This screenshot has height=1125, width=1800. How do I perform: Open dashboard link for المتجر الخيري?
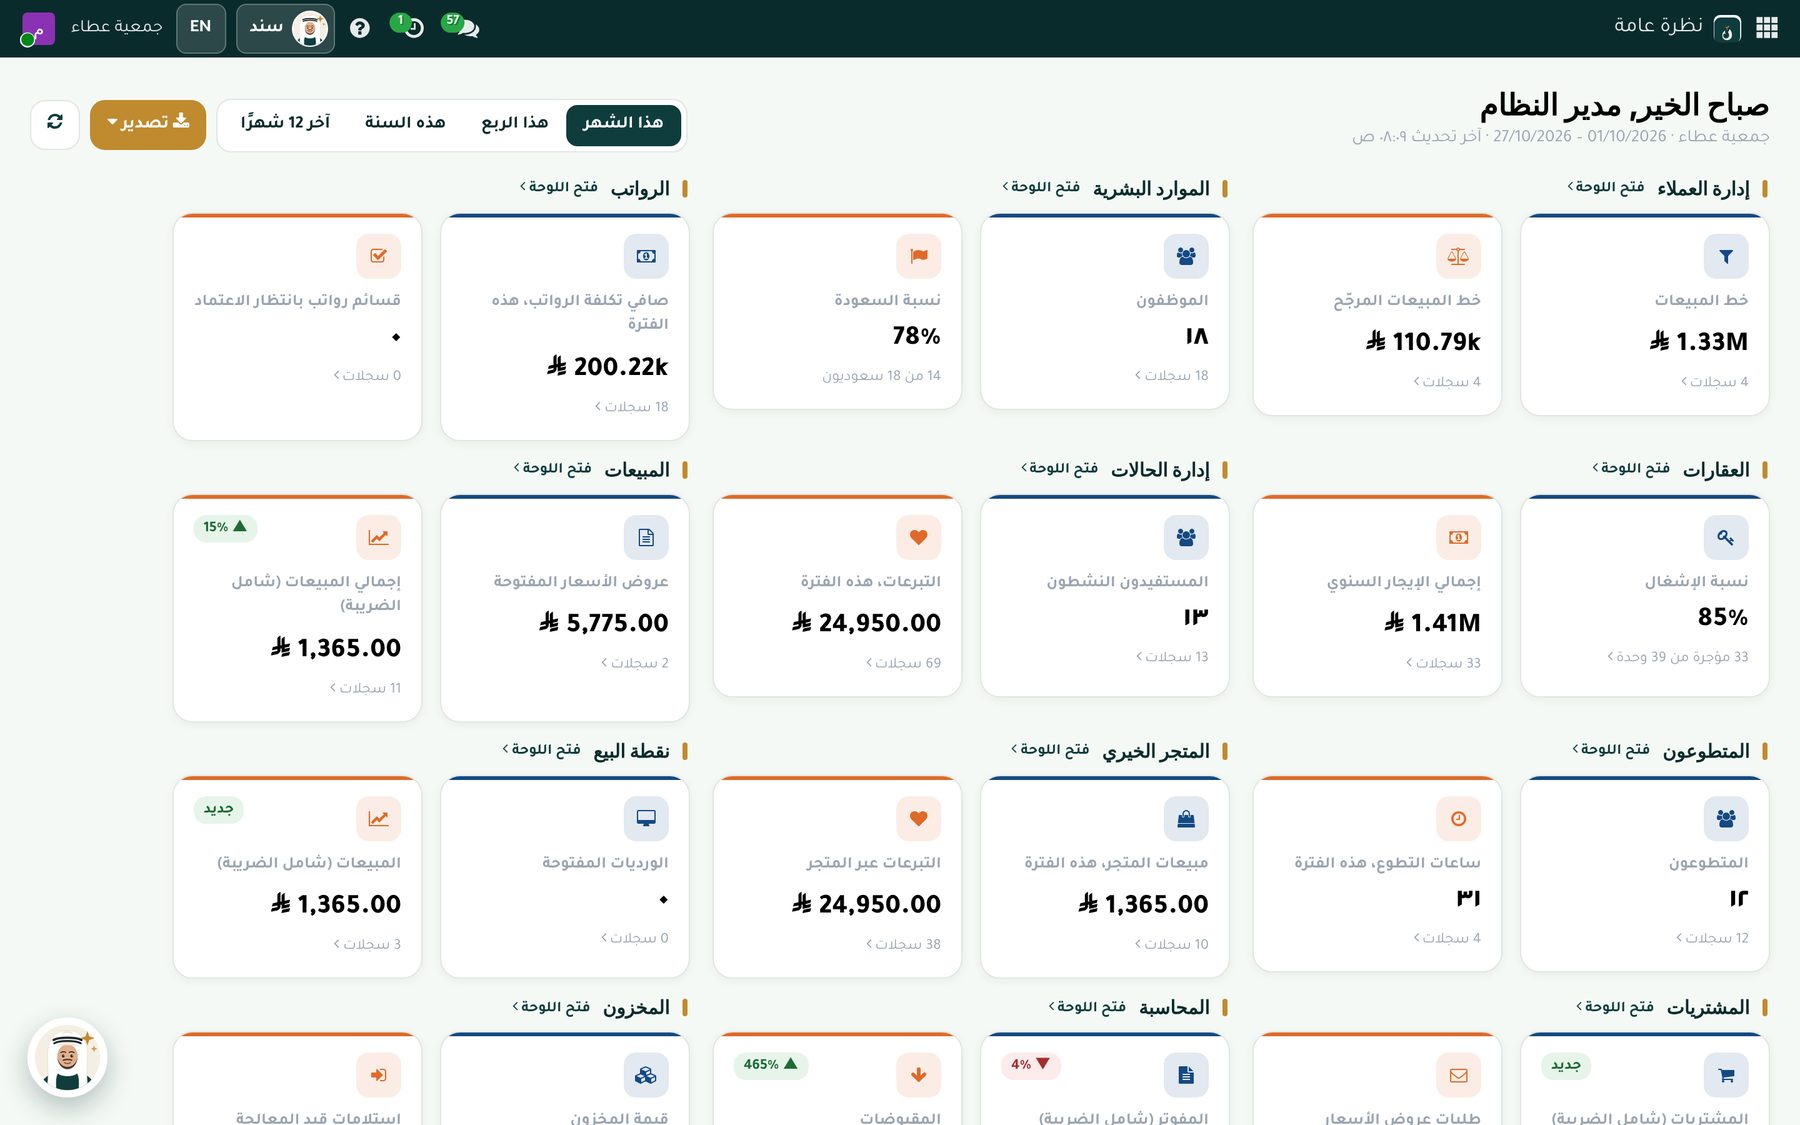1050,749
